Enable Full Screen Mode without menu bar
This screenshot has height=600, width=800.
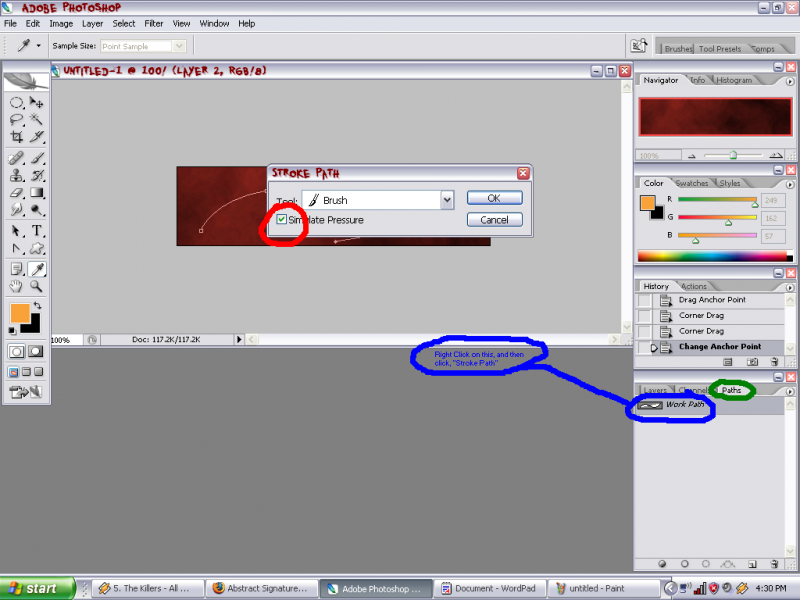click(x=39, y=372)
